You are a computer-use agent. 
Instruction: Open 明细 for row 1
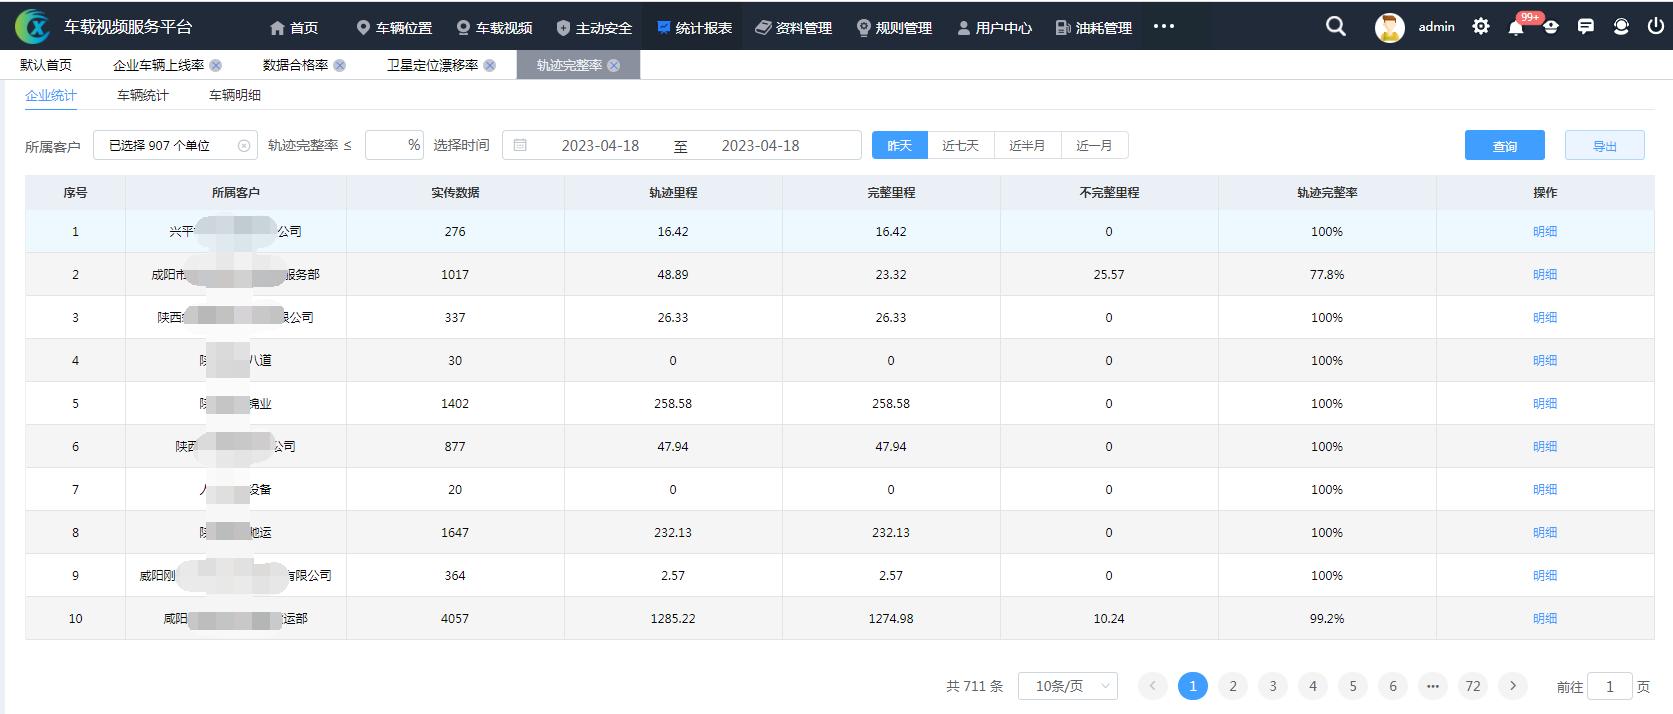point(1545,231)
